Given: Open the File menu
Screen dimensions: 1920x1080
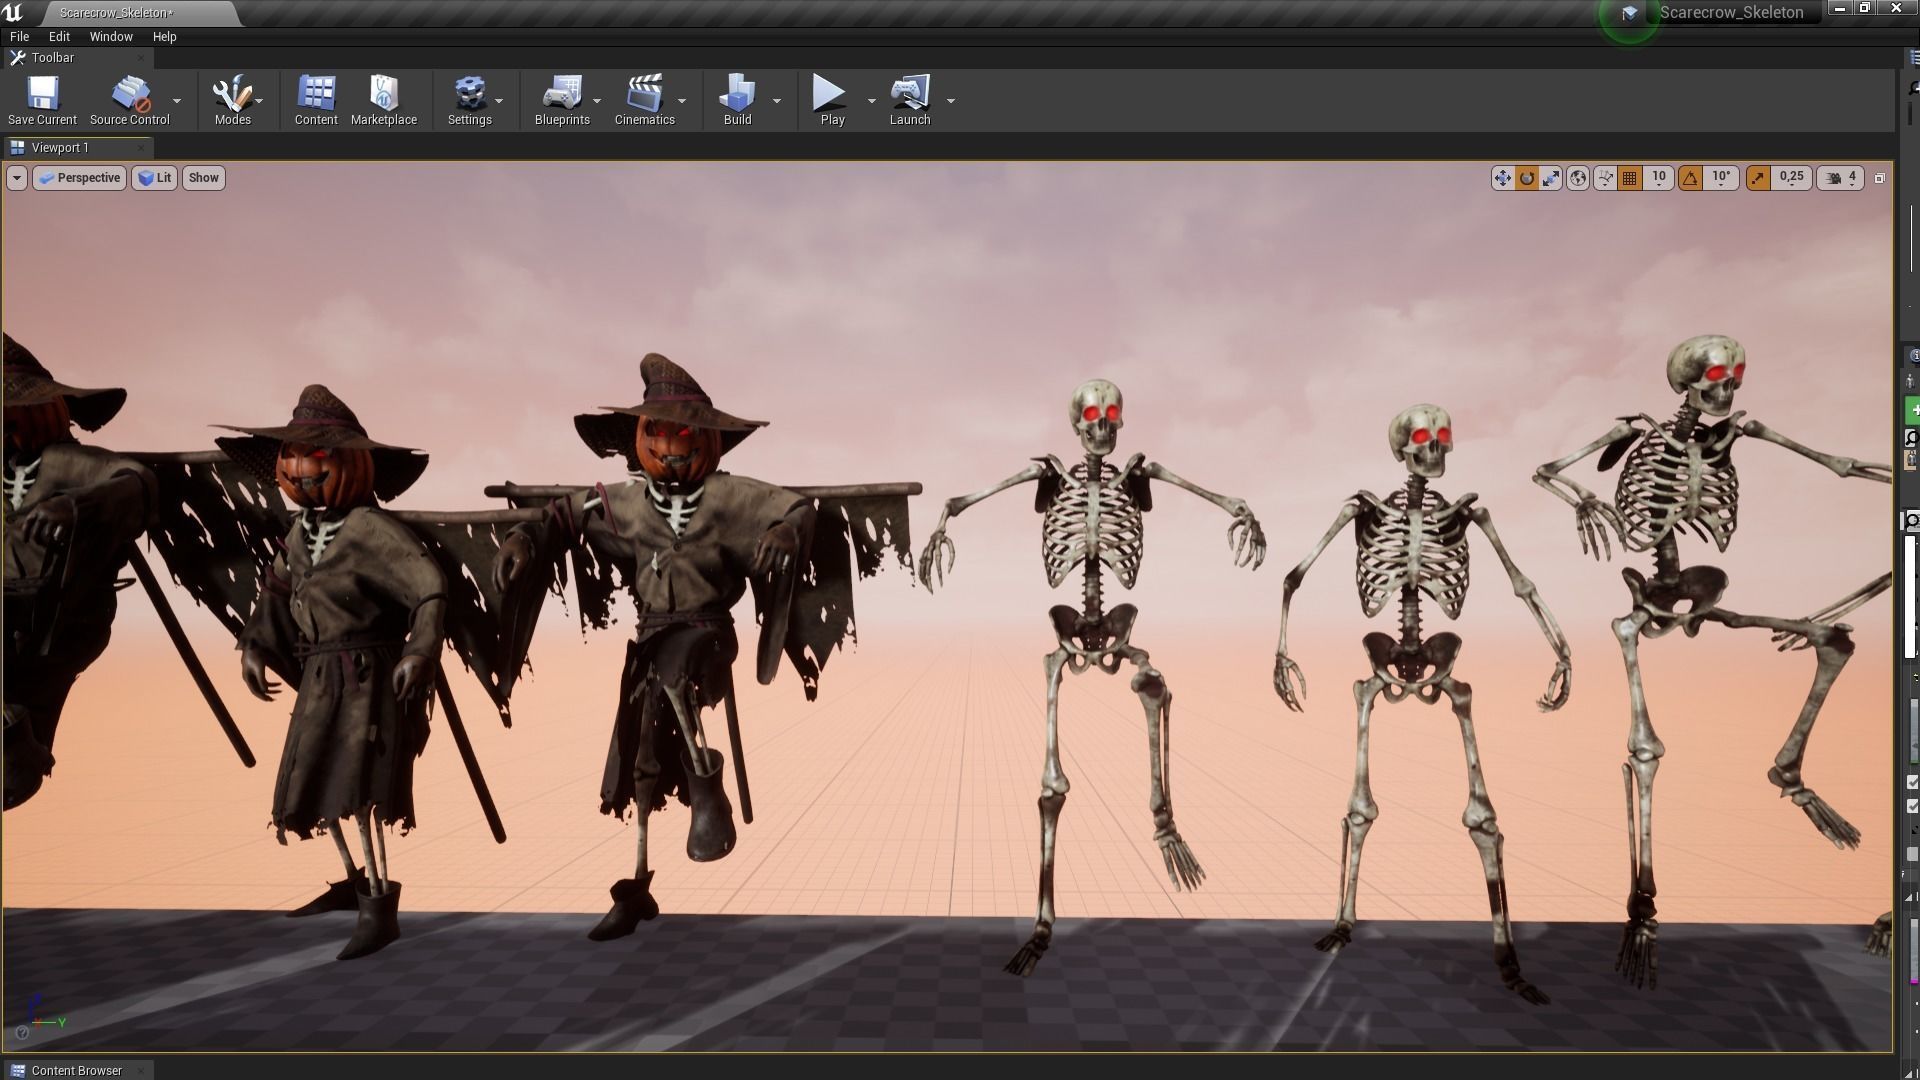Looking at the screenshot, I should pyautogui.click(x=19, y=36).
